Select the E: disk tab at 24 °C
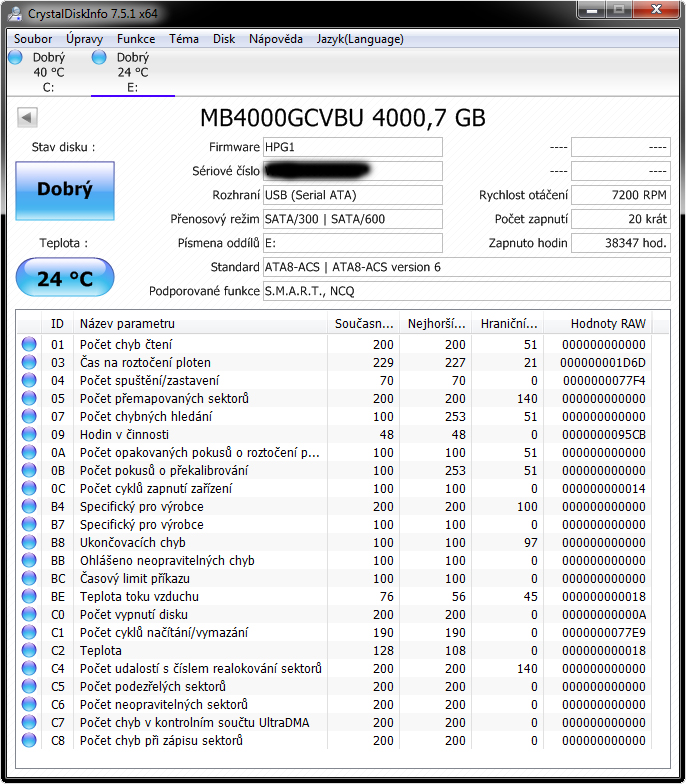 (132, 72)
